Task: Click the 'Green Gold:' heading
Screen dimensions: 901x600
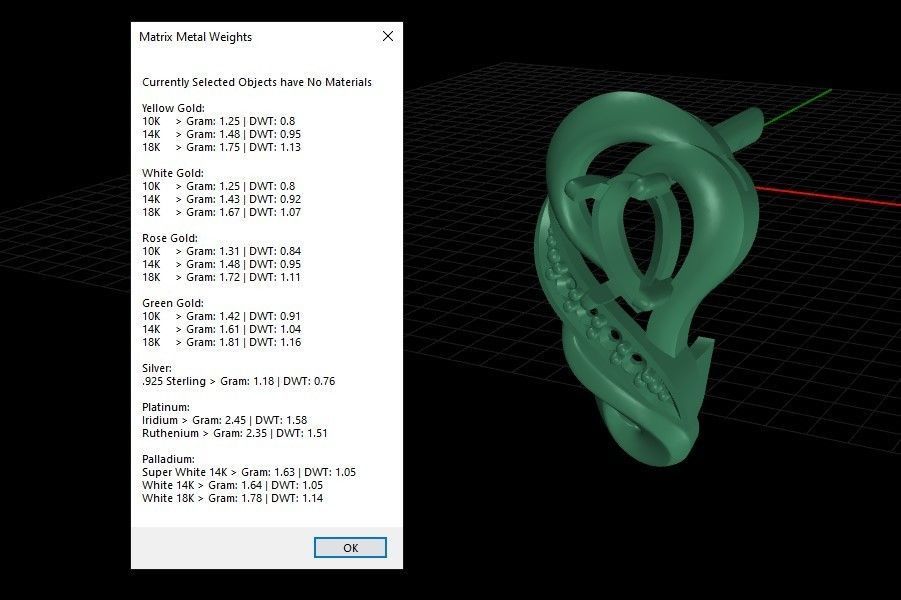Action: (x=173, y=303)
